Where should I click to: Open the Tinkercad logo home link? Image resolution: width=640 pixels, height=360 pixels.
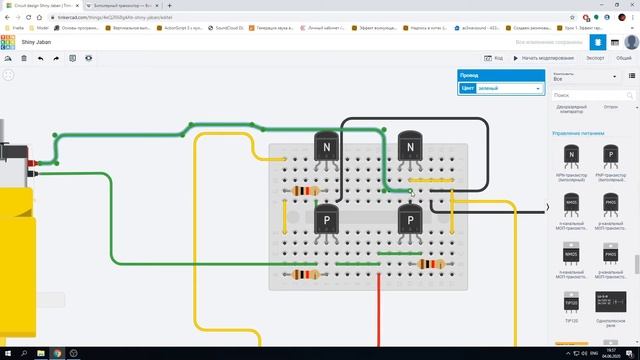point(8,42)
